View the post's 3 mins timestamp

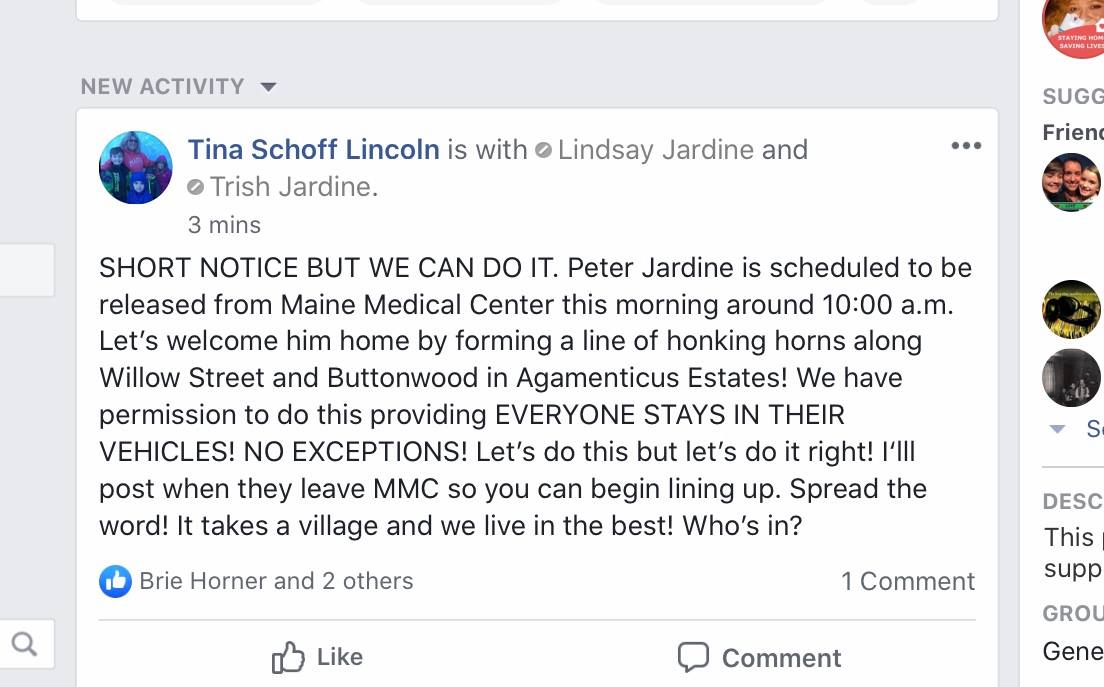[x=224, y=225]
